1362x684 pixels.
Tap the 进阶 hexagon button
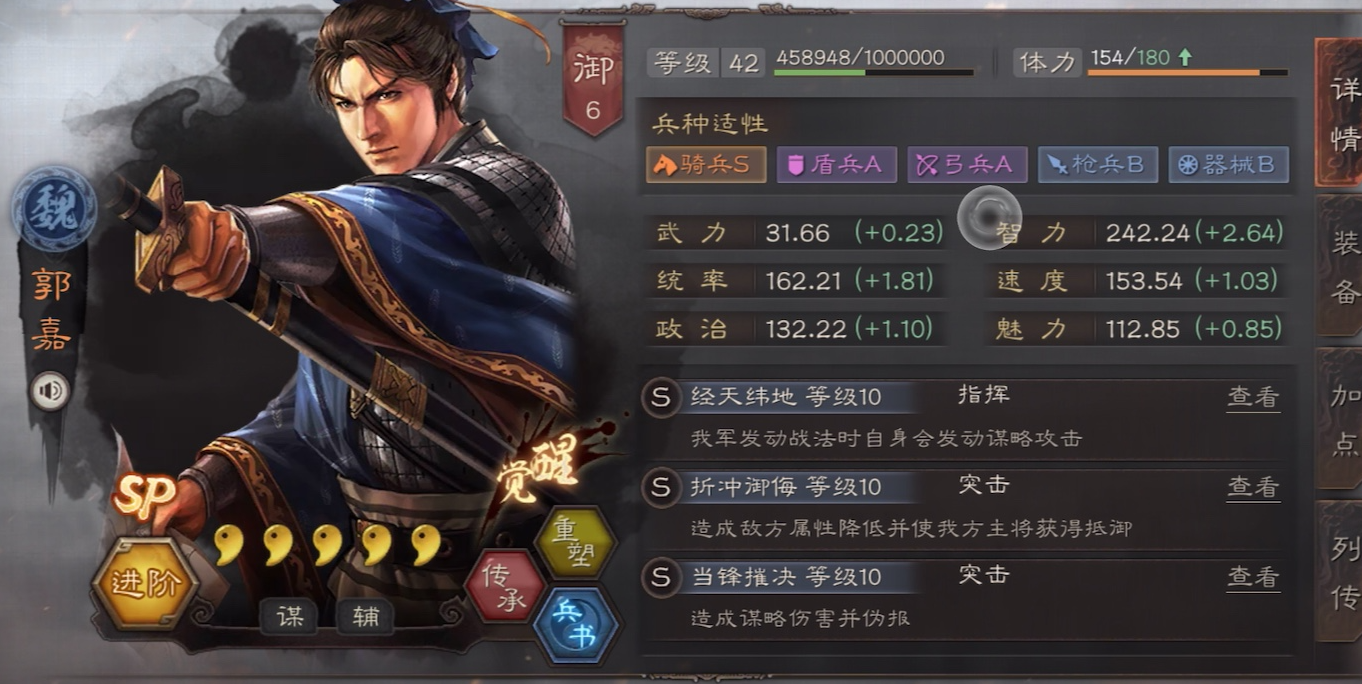tap(146, 583)
